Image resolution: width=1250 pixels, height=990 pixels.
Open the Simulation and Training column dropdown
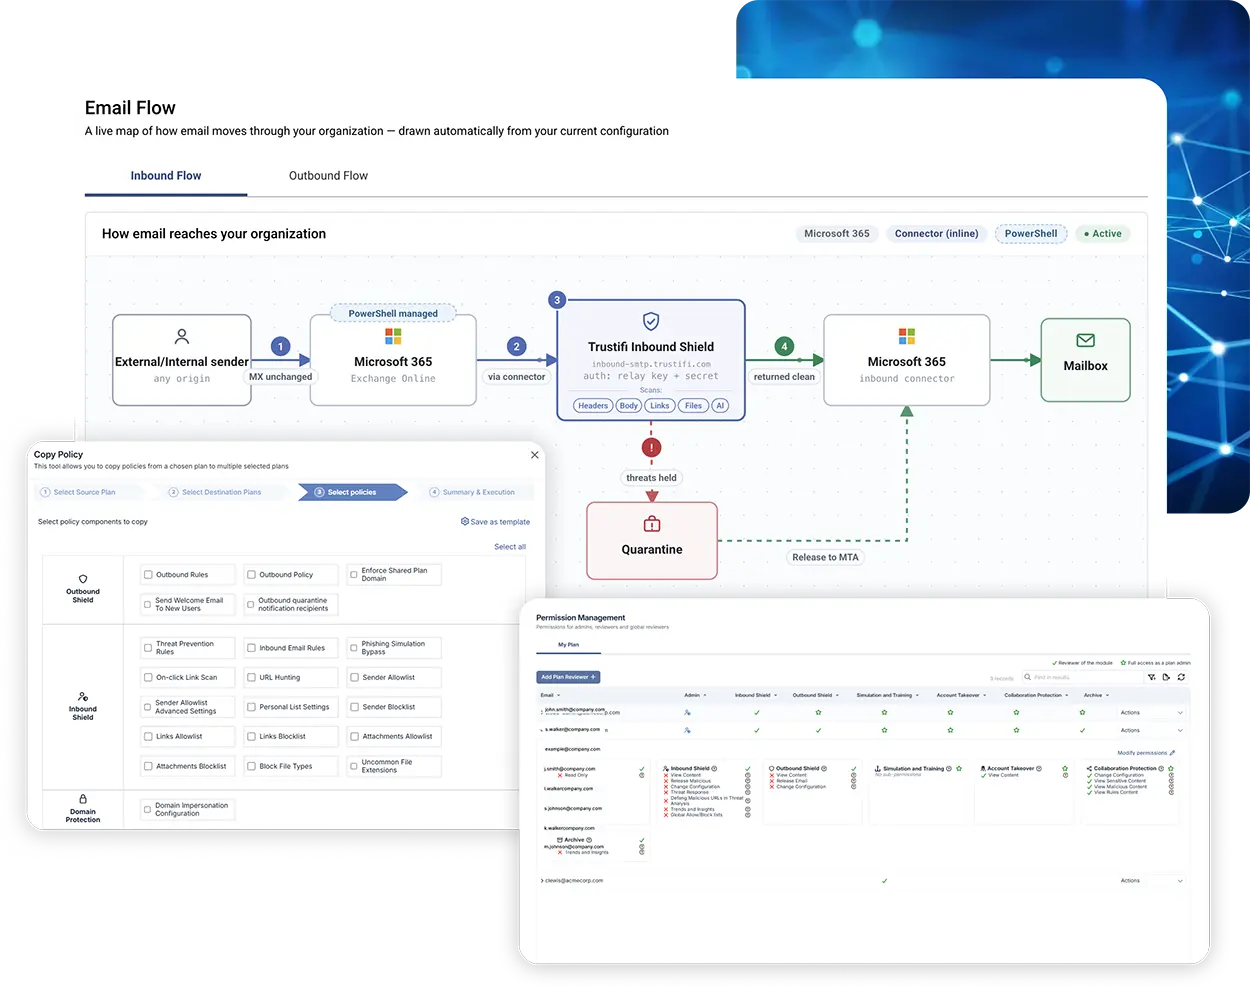click(917, 695)
